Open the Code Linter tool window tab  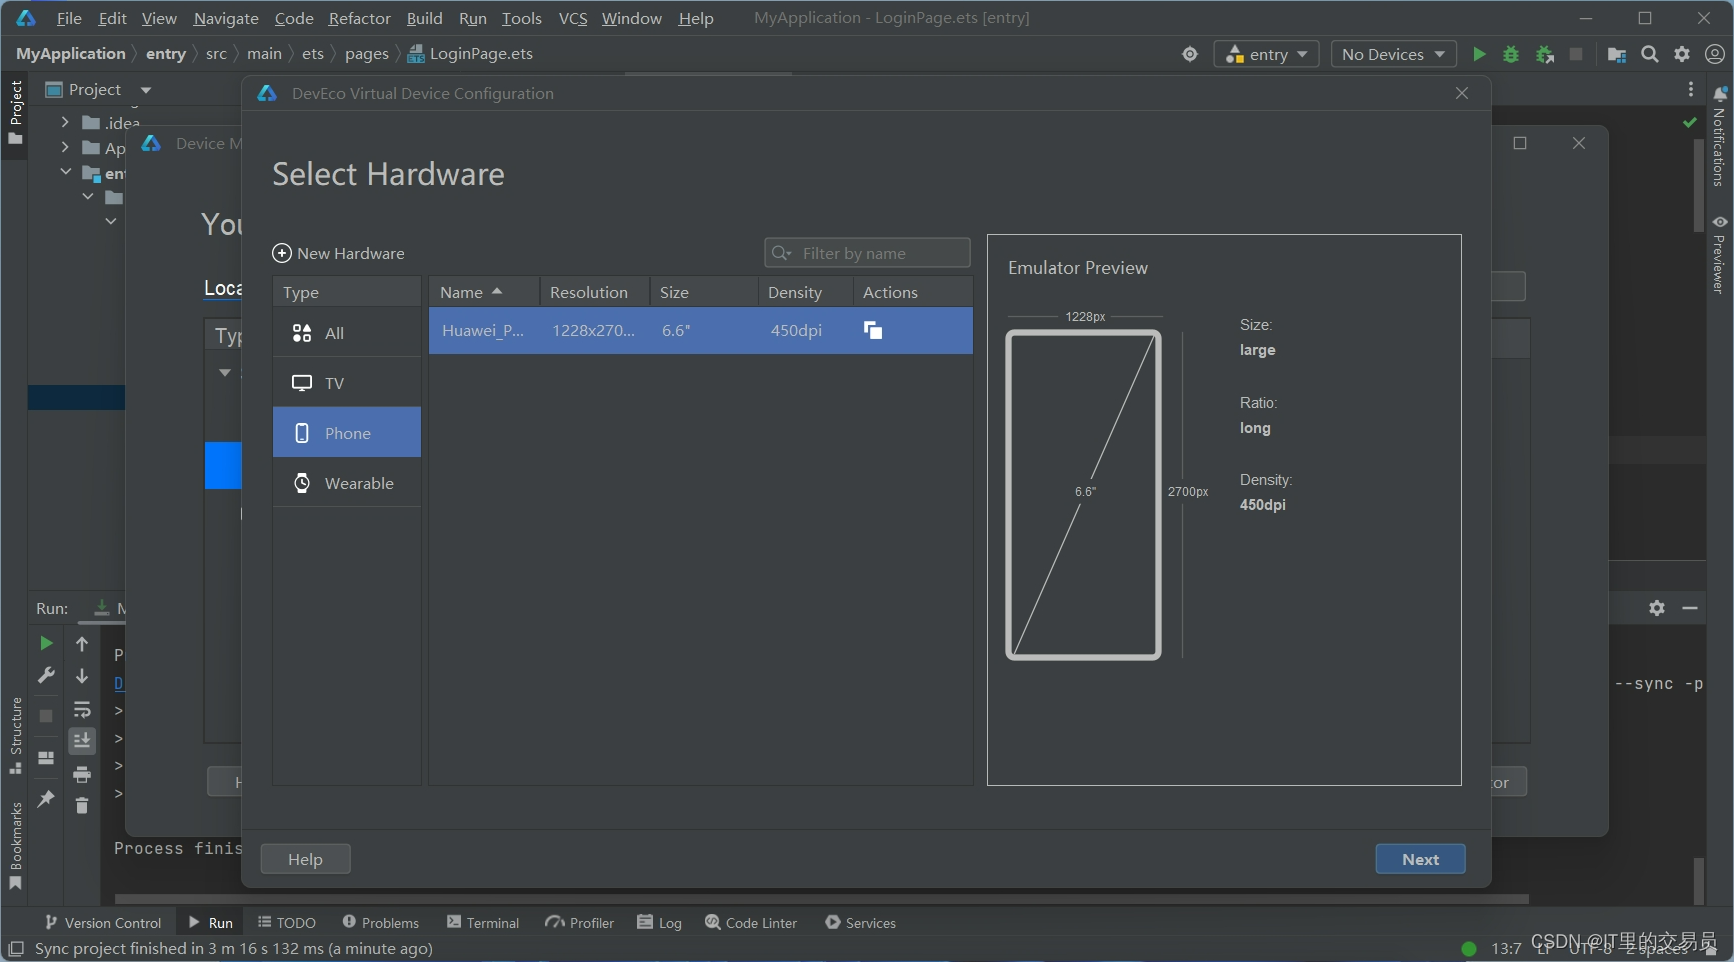[751, 922]
